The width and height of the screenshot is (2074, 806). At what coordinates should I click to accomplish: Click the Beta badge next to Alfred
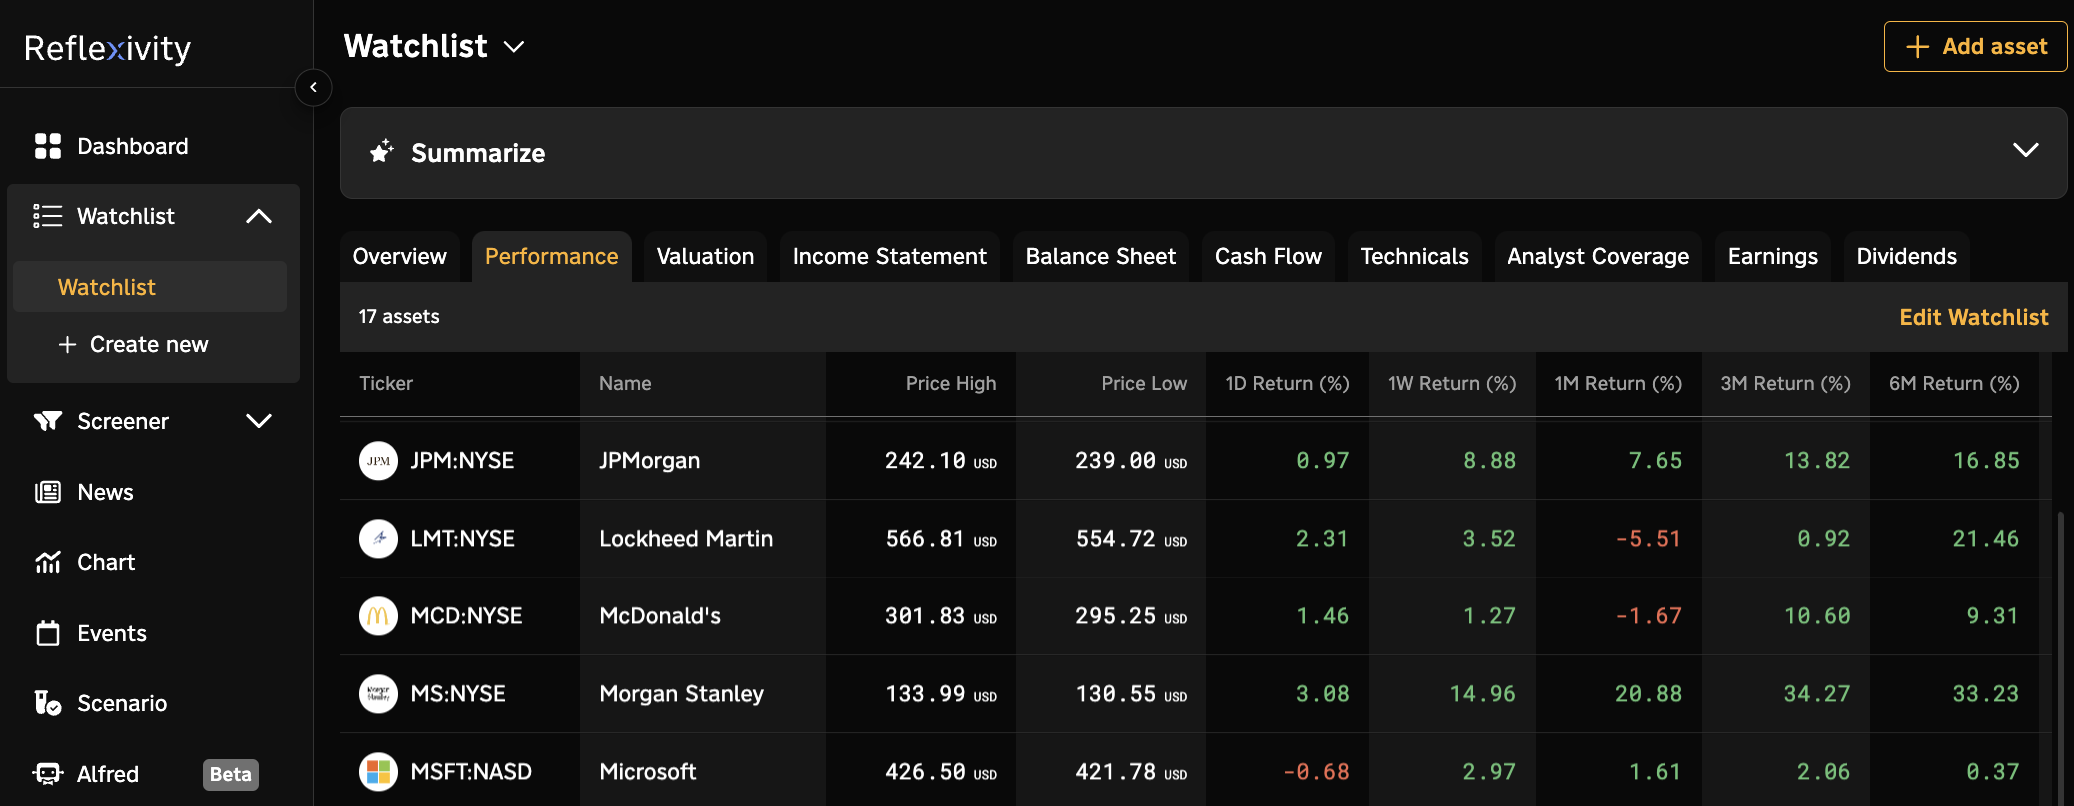point(231,774)
